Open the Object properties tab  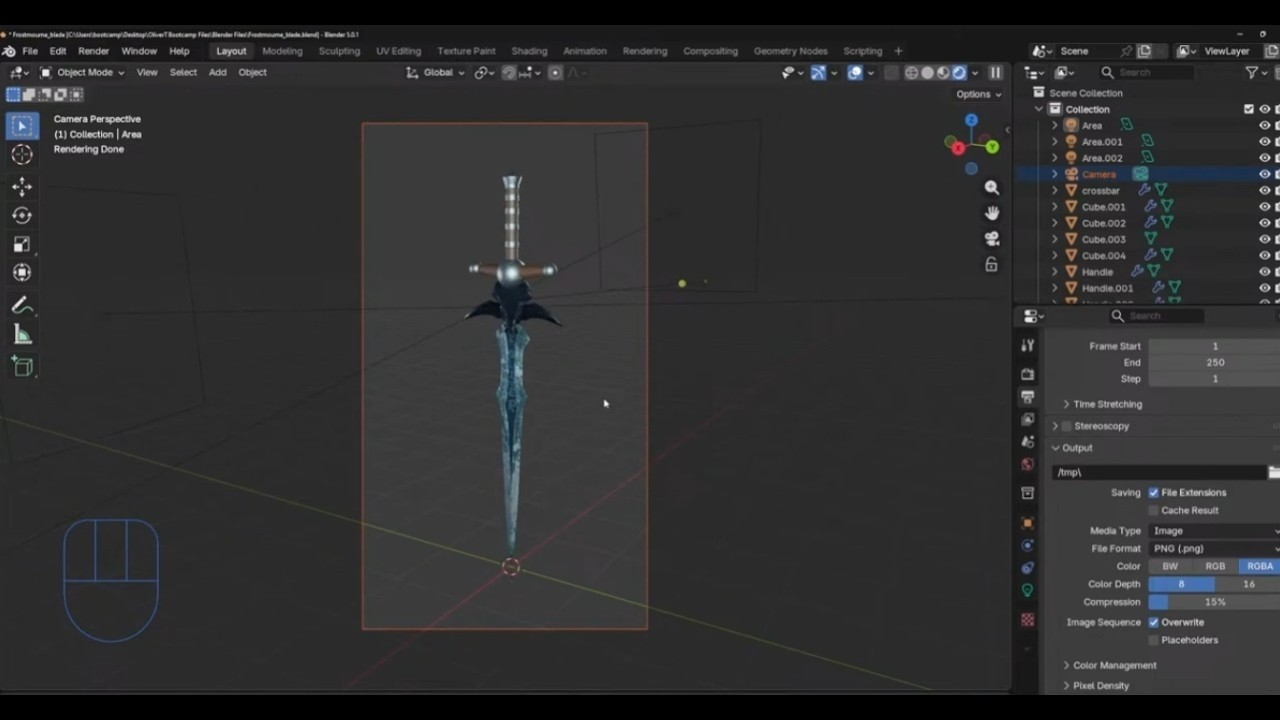click(x=1027, y=523)
